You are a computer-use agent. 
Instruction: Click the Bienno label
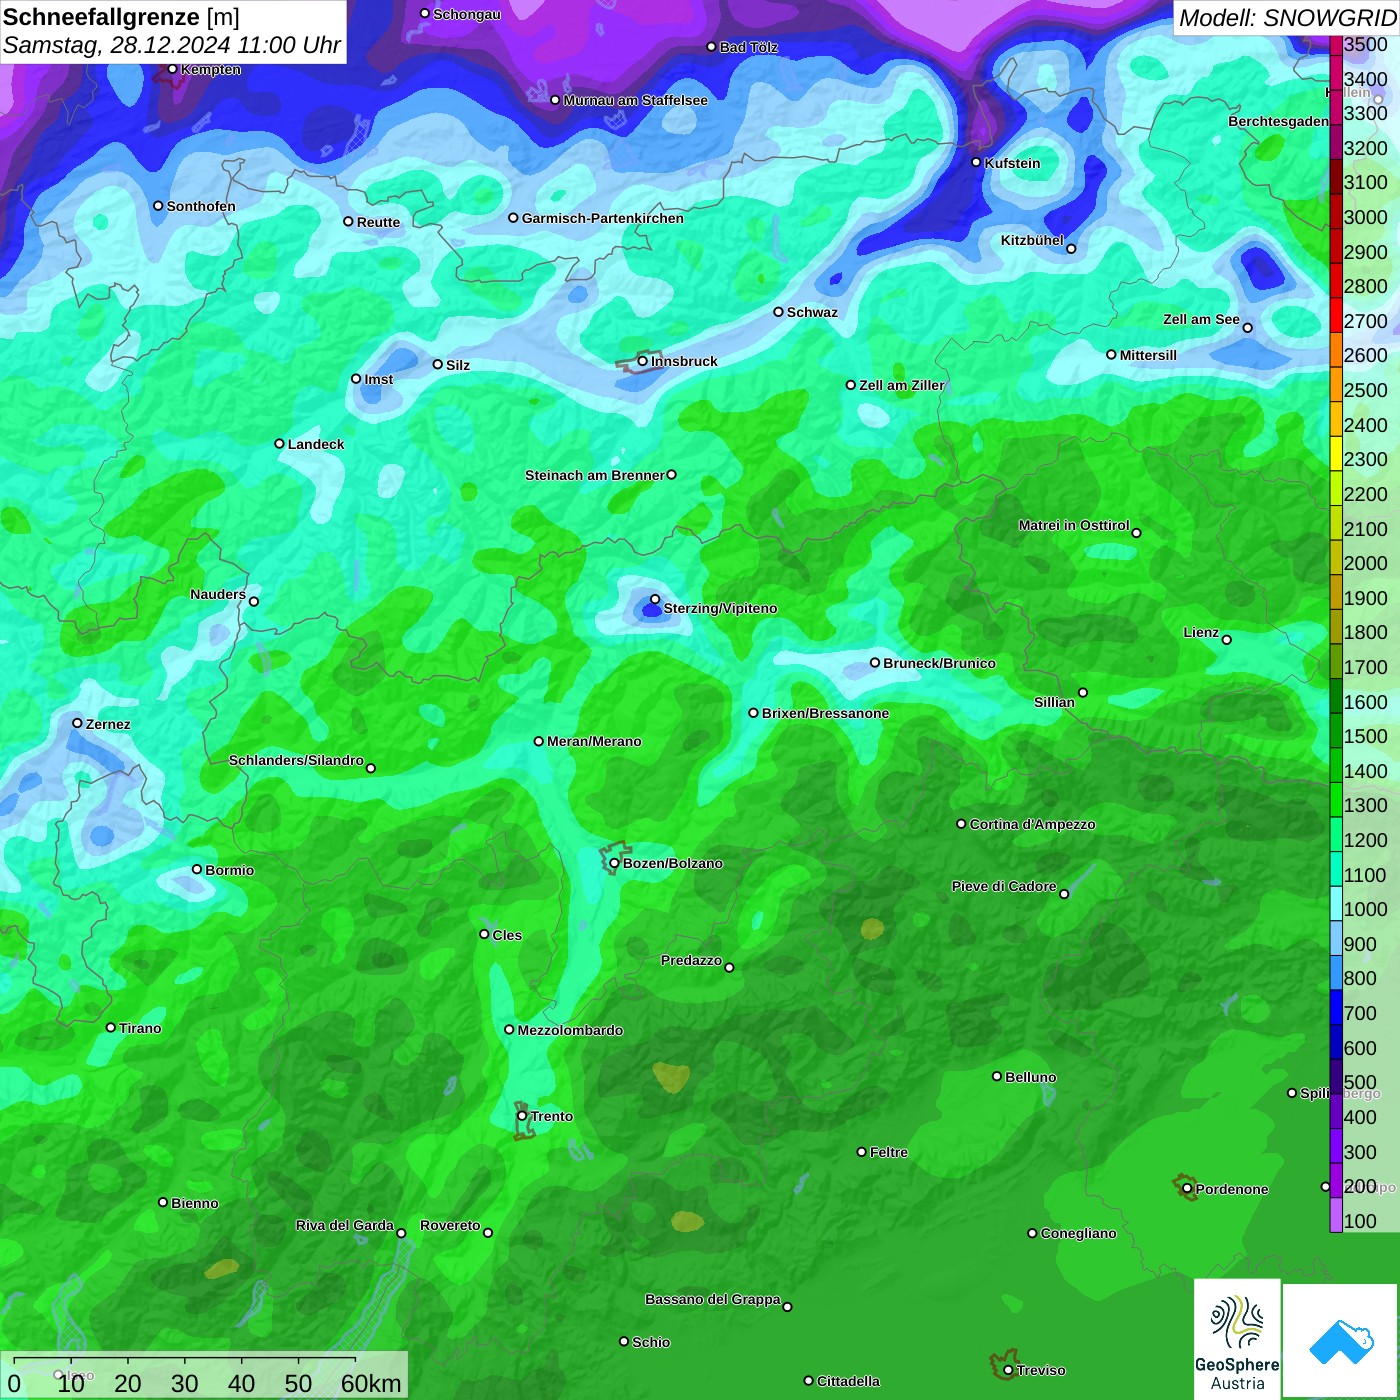pos(195,1203)
